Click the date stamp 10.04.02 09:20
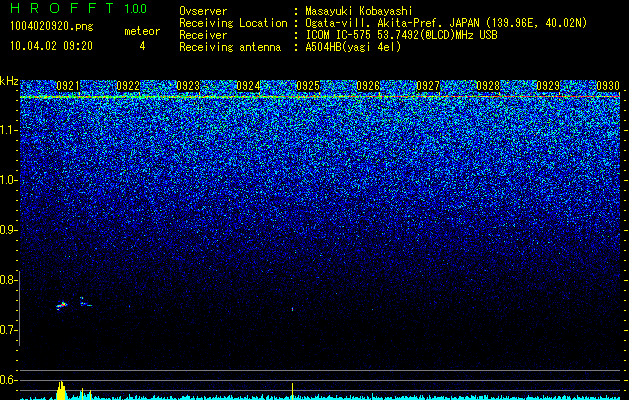 pos(51,46)
